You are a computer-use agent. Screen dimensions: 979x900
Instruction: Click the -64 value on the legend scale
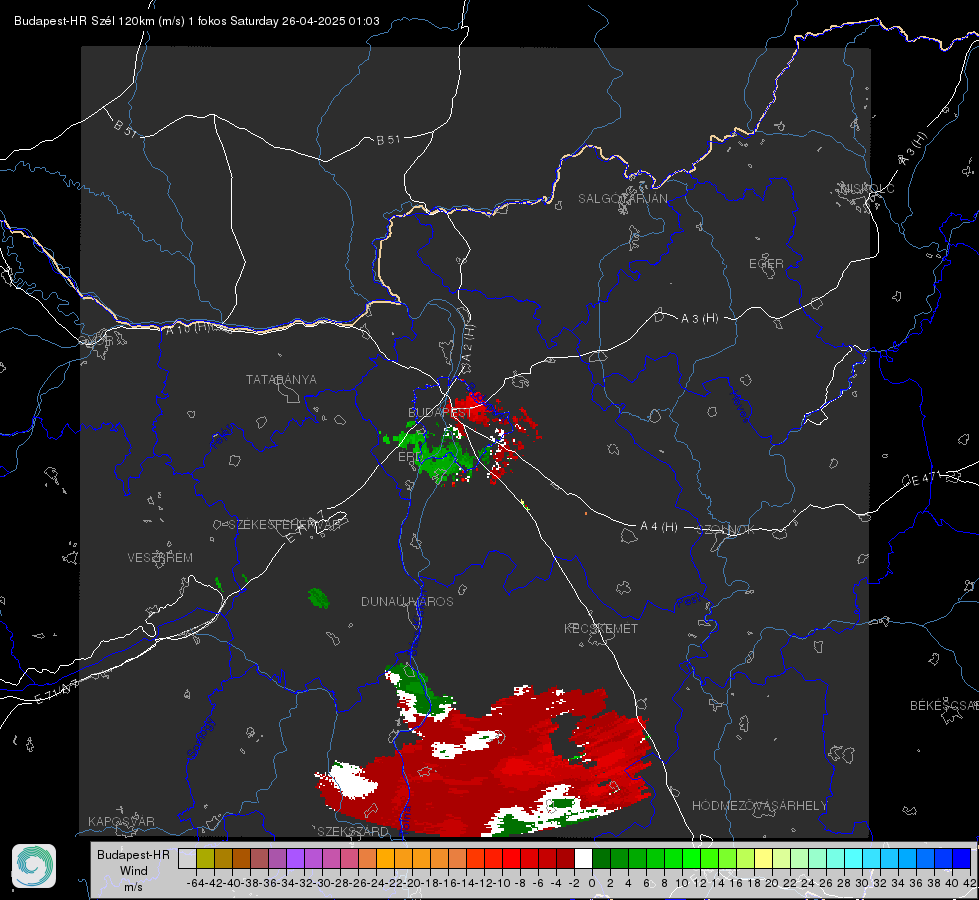(196, 883)
